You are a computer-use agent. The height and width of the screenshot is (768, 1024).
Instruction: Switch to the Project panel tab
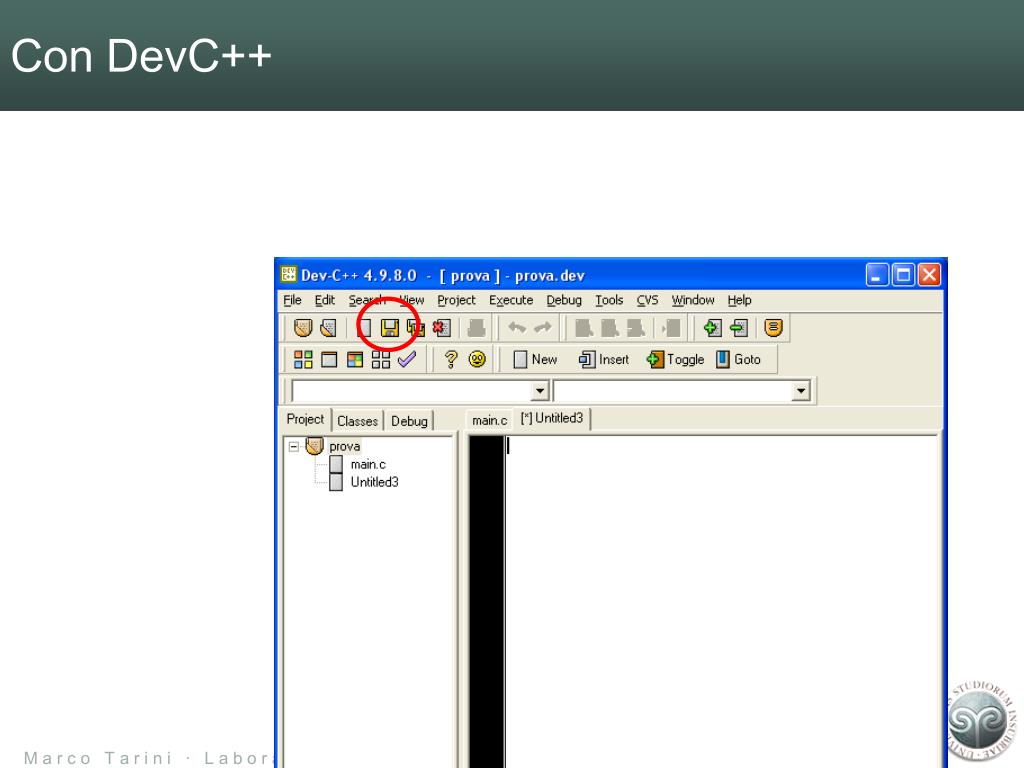305,419
